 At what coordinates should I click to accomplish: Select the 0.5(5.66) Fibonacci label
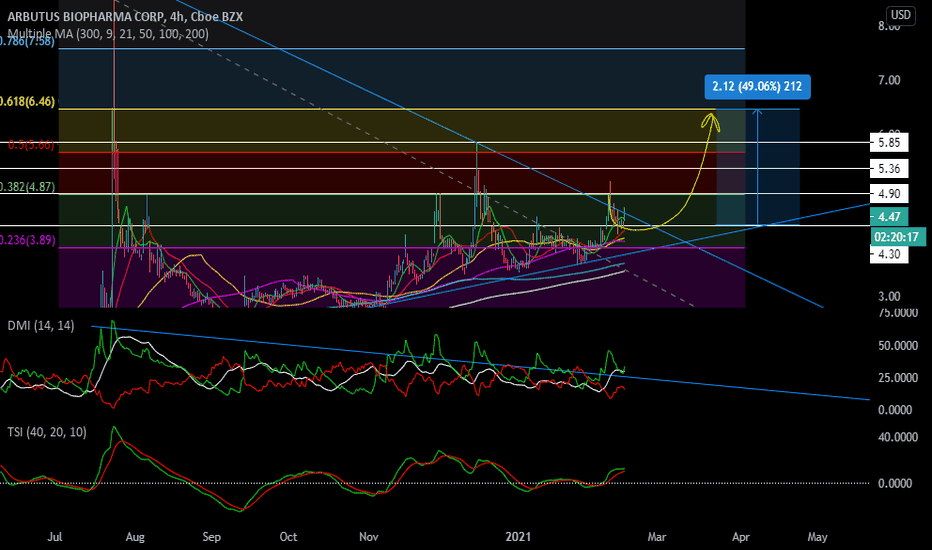click(30, 145)
